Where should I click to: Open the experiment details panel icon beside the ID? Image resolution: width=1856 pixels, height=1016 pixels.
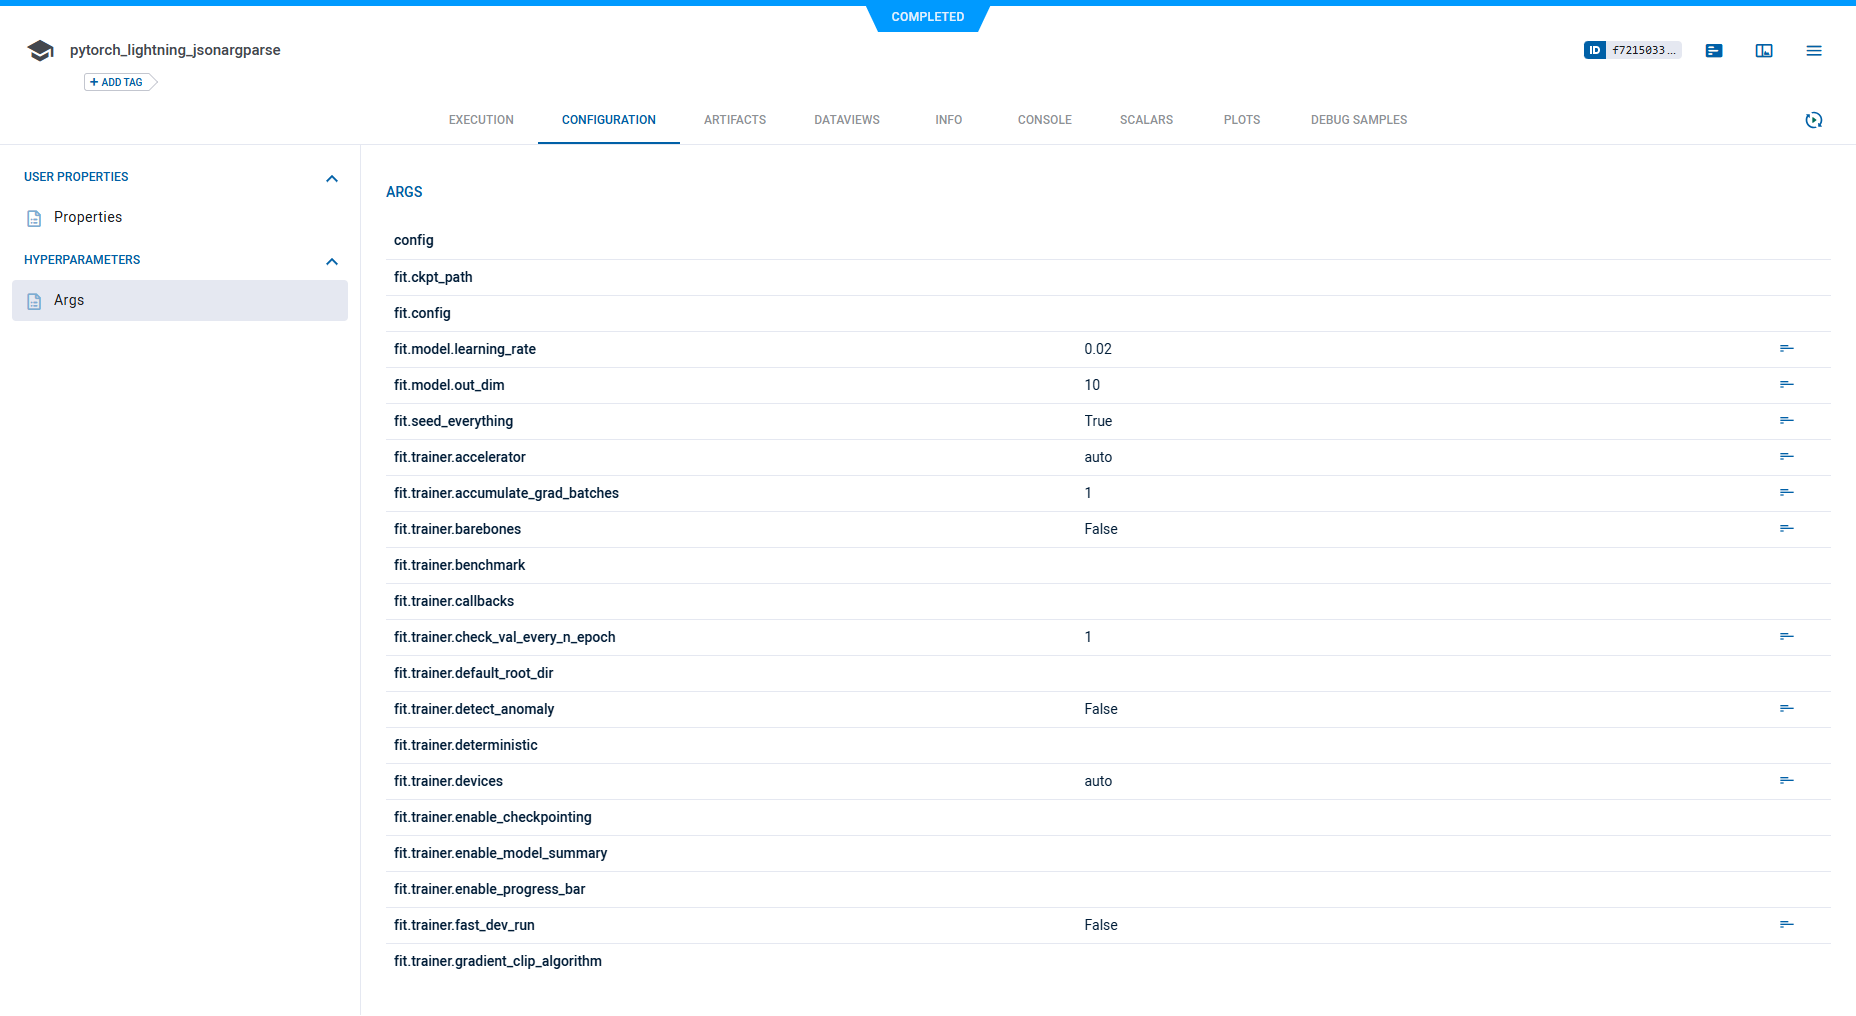point(1714,50)
